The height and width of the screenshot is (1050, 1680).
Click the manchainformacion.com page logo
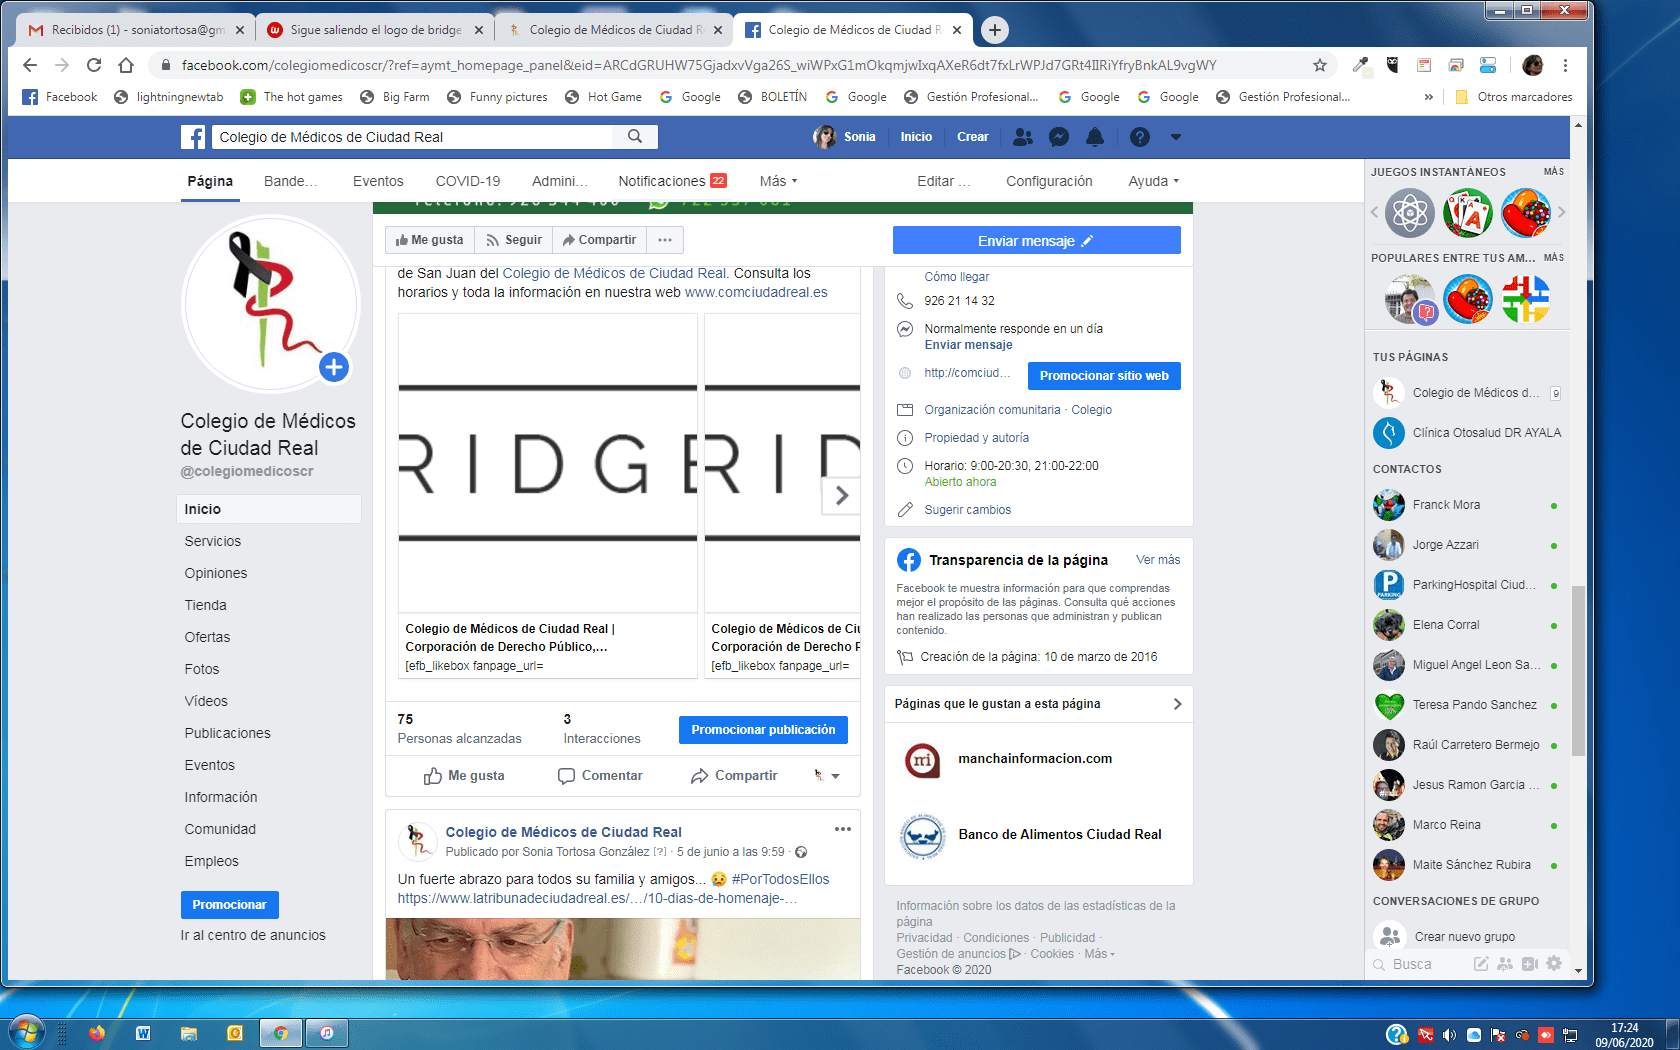click(922, 760)
